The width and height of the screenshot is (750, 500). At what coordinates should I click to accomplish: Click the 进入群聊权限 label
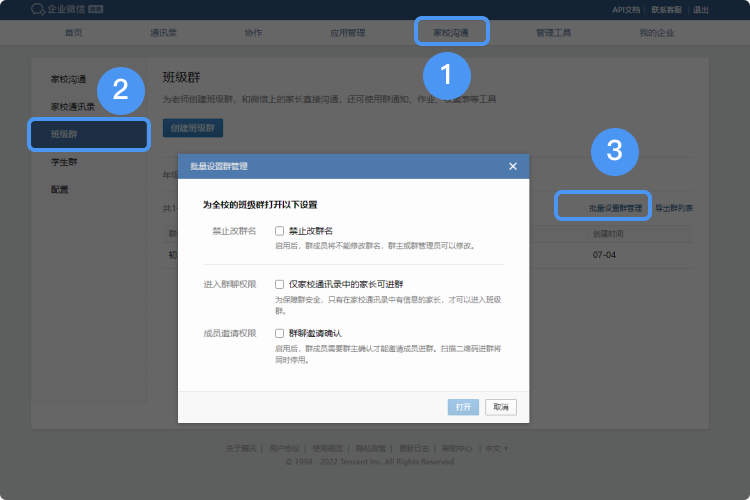[230, 284]
